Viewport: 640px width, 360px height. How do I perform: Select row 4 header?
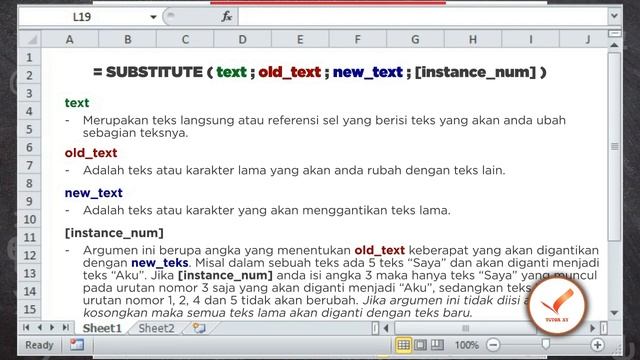29,111
